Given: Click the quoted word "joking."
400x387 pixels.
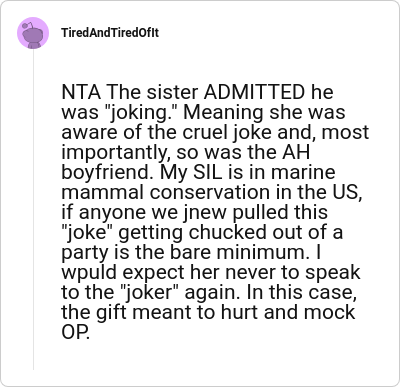Looking at the screenshot, I should click(x=141, y=113).
